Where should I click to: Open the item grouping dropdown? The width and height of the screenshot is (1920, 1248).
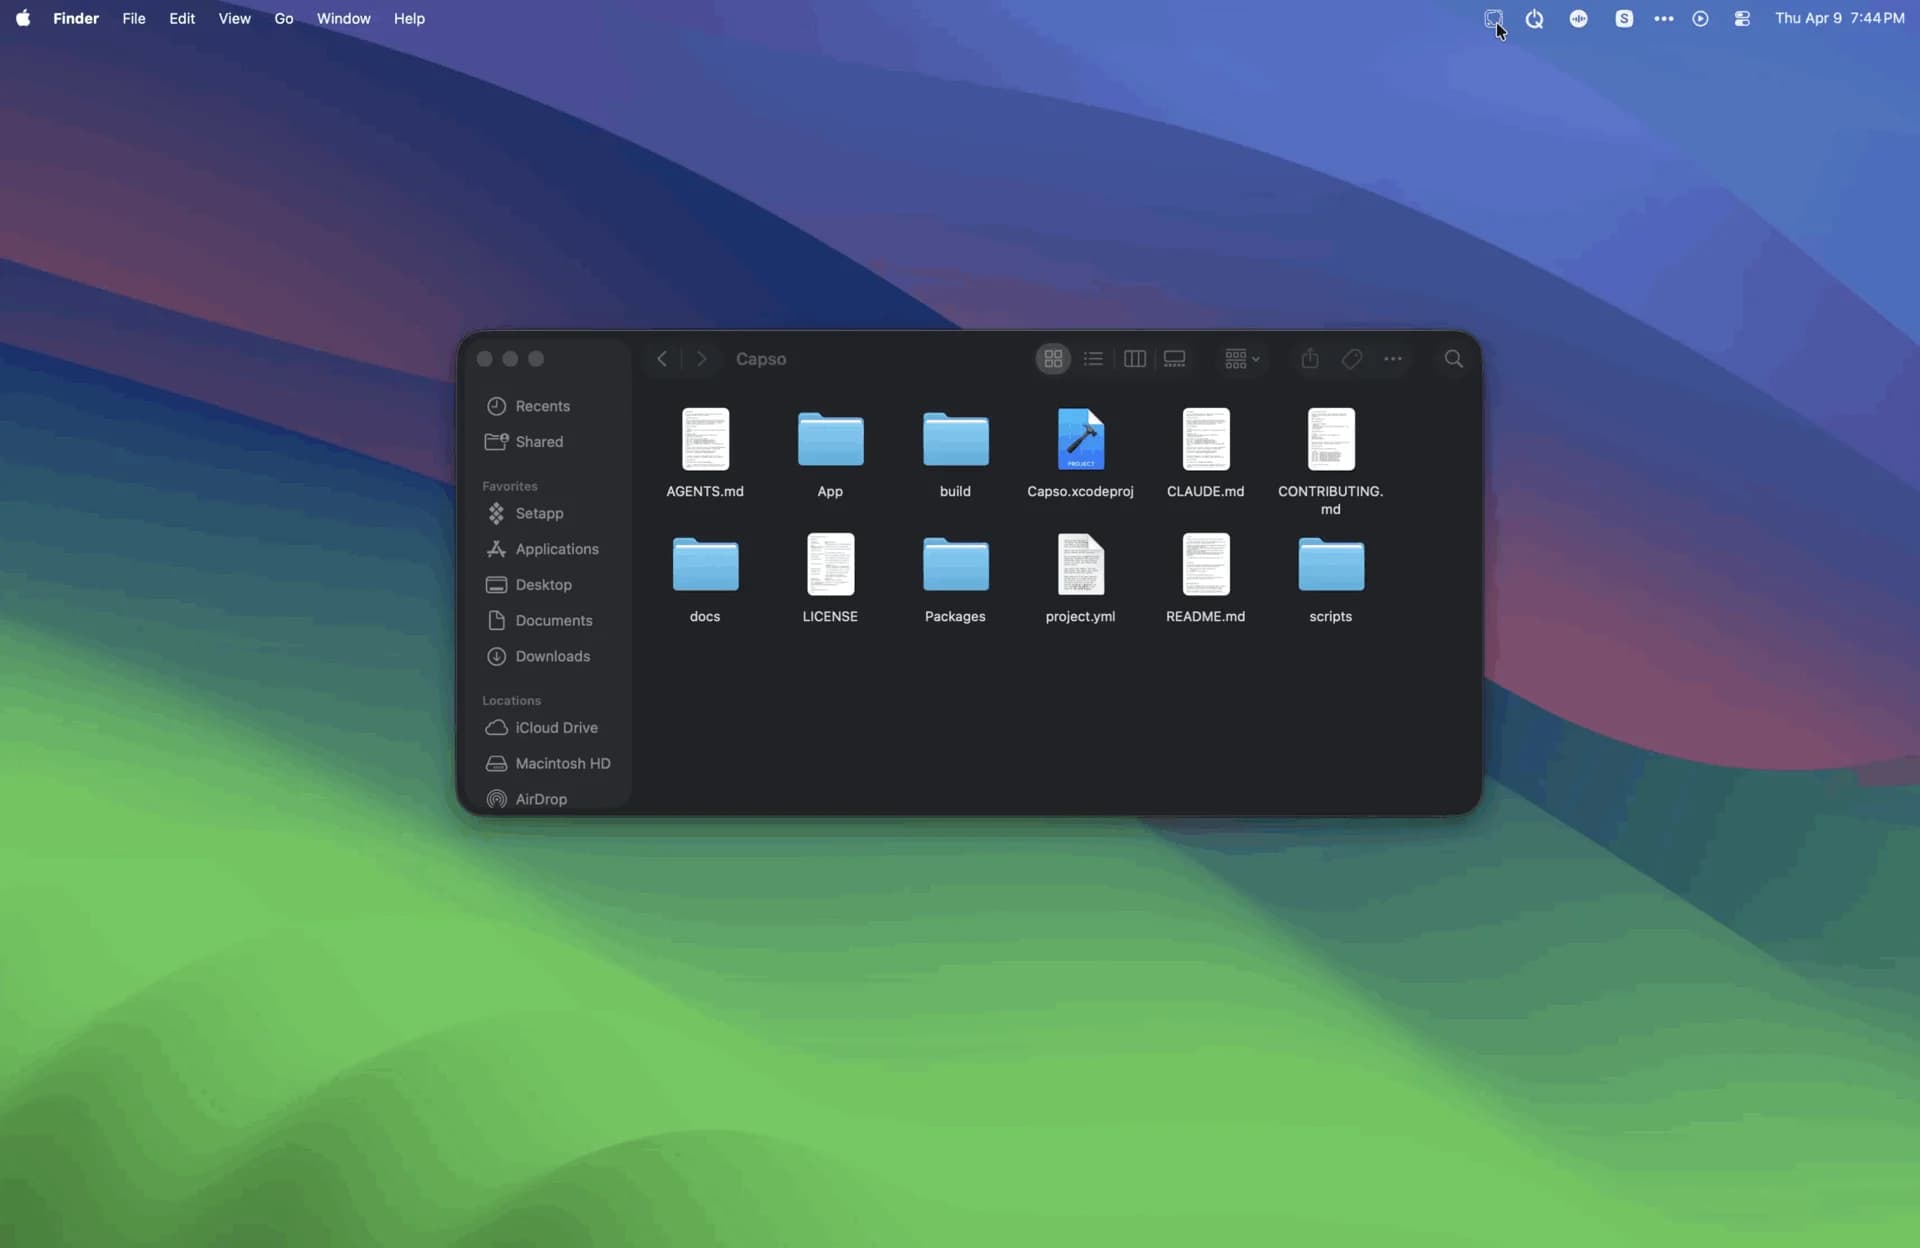tap(1240, 358)
